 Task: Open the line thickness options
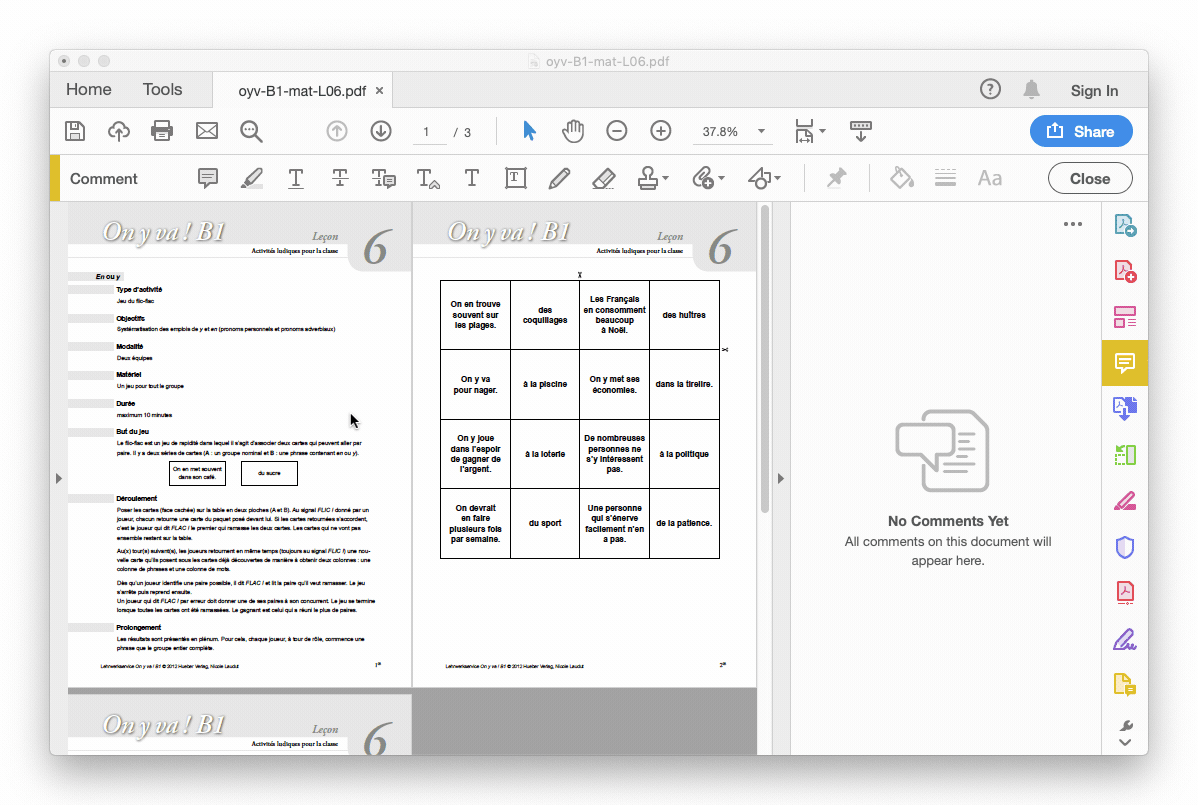pos(945,179)
